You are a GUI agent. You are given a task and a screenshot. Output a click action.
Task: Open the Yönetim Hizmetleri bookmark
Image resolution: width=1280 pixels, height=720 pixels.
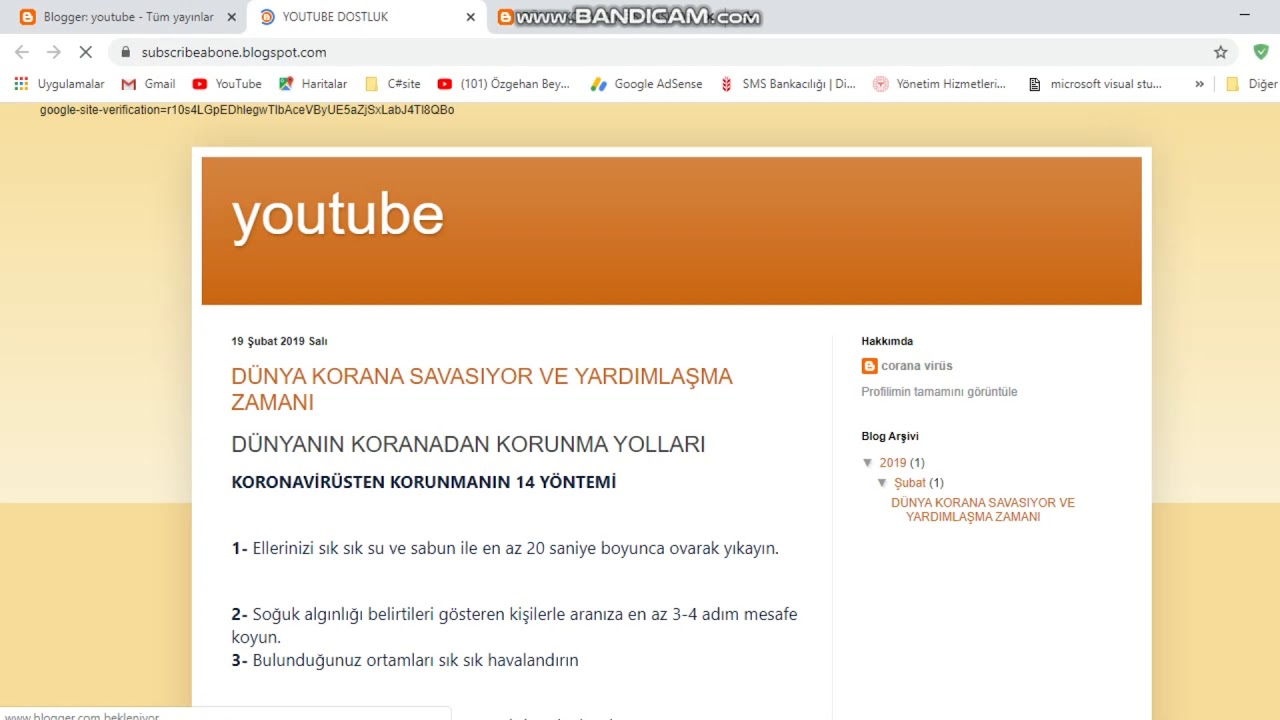tap(940, 84)
